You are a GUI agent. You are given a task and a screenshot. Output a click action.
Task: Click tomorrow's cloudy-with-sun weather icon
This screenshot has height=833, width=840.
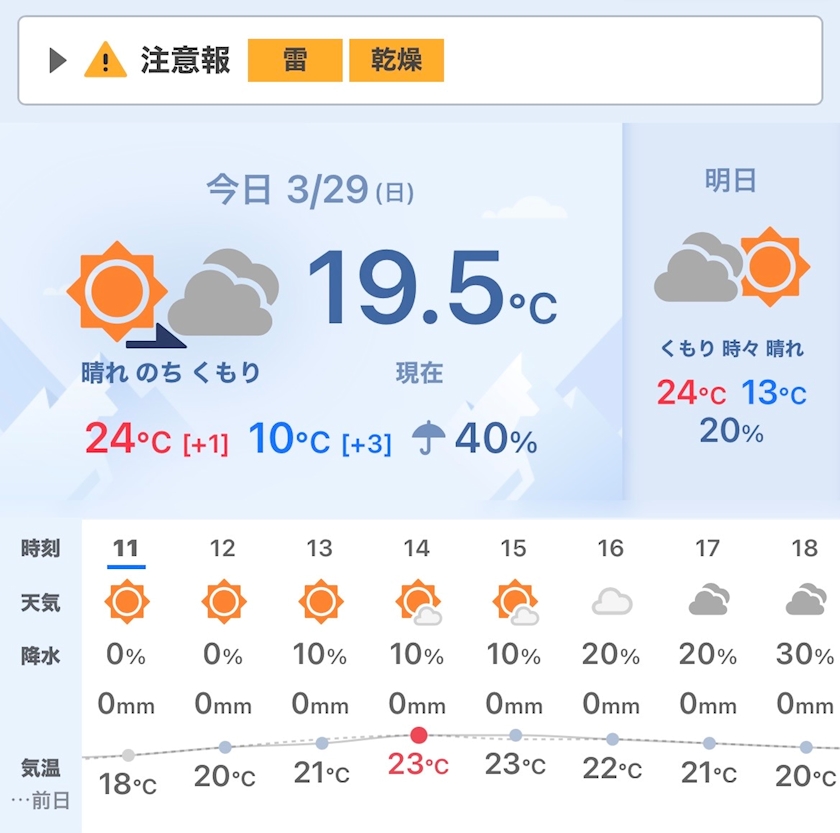(731, 268)
